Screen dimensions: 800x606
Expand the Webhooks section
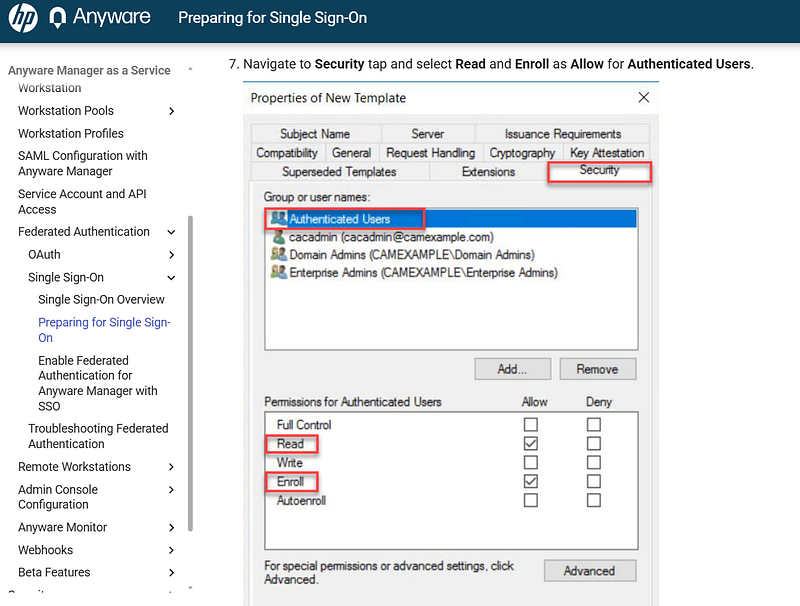click(171, 550)
